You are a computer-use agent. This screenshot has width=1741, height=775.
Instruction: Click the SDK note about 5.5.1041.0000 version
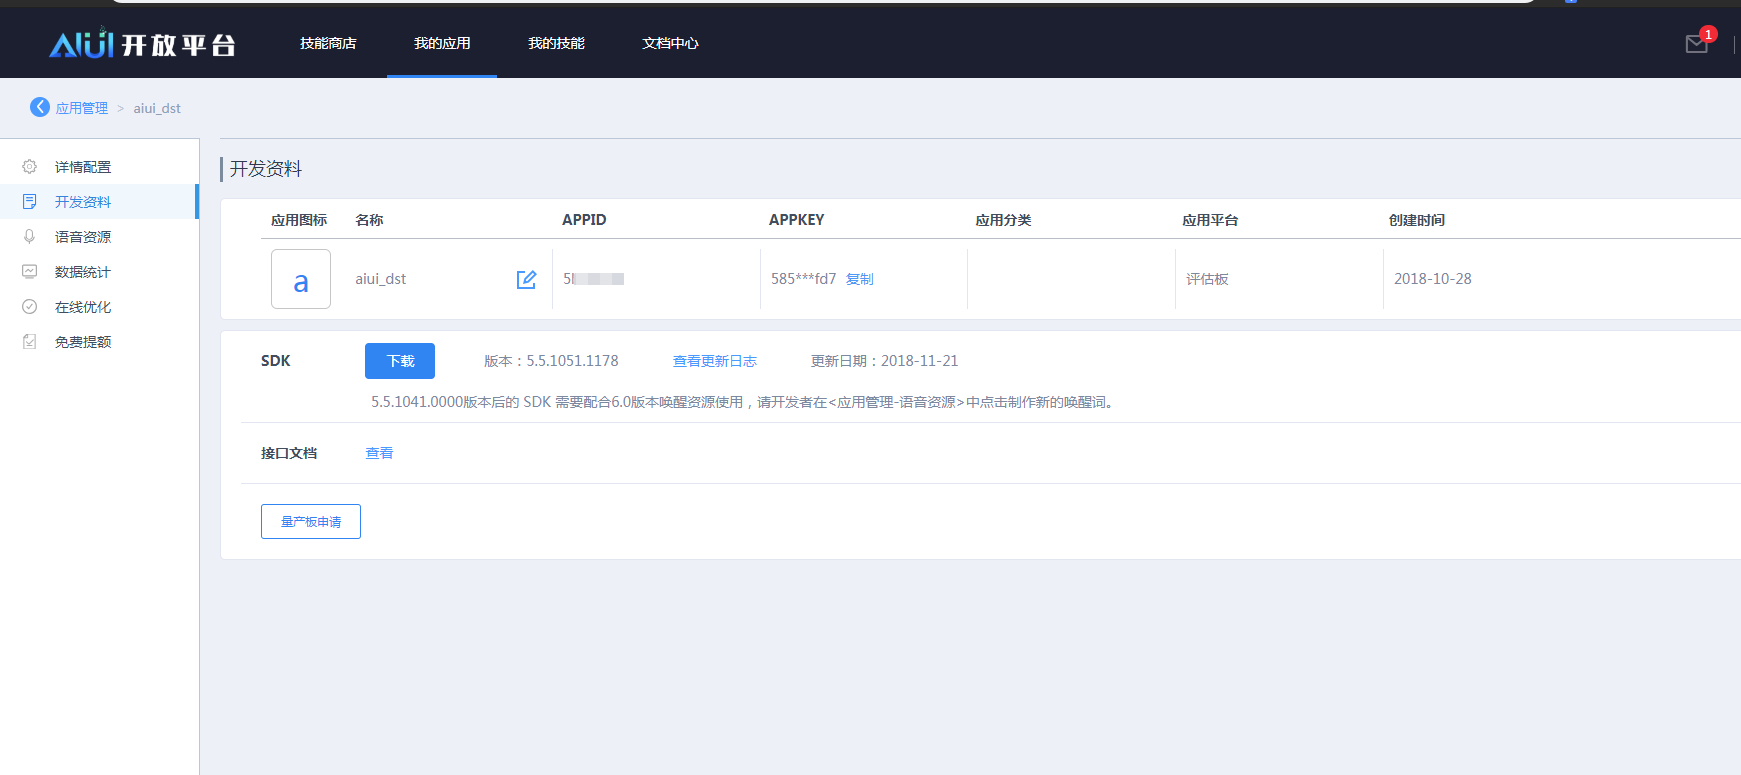click(x=743, y=402)
